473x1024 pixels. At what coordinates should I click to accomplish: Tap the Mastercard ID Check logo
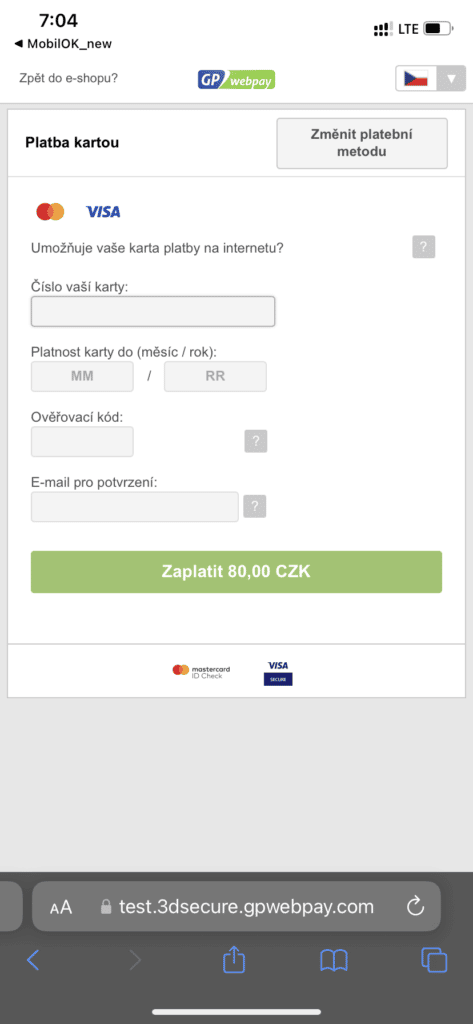point(201,671)
